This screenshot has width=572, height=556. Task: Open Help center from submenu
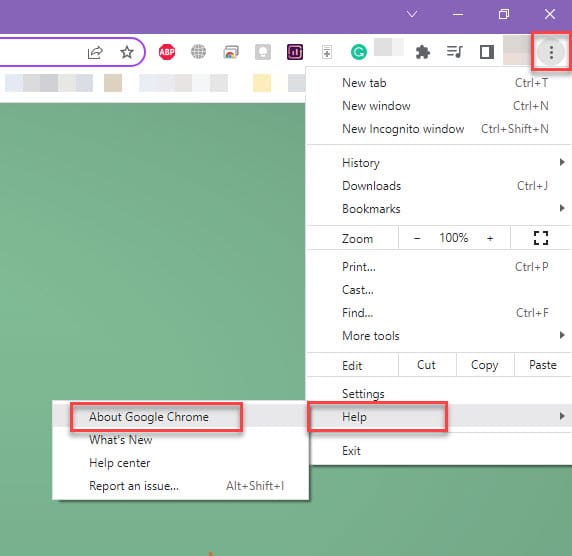(x=180, y=463)
